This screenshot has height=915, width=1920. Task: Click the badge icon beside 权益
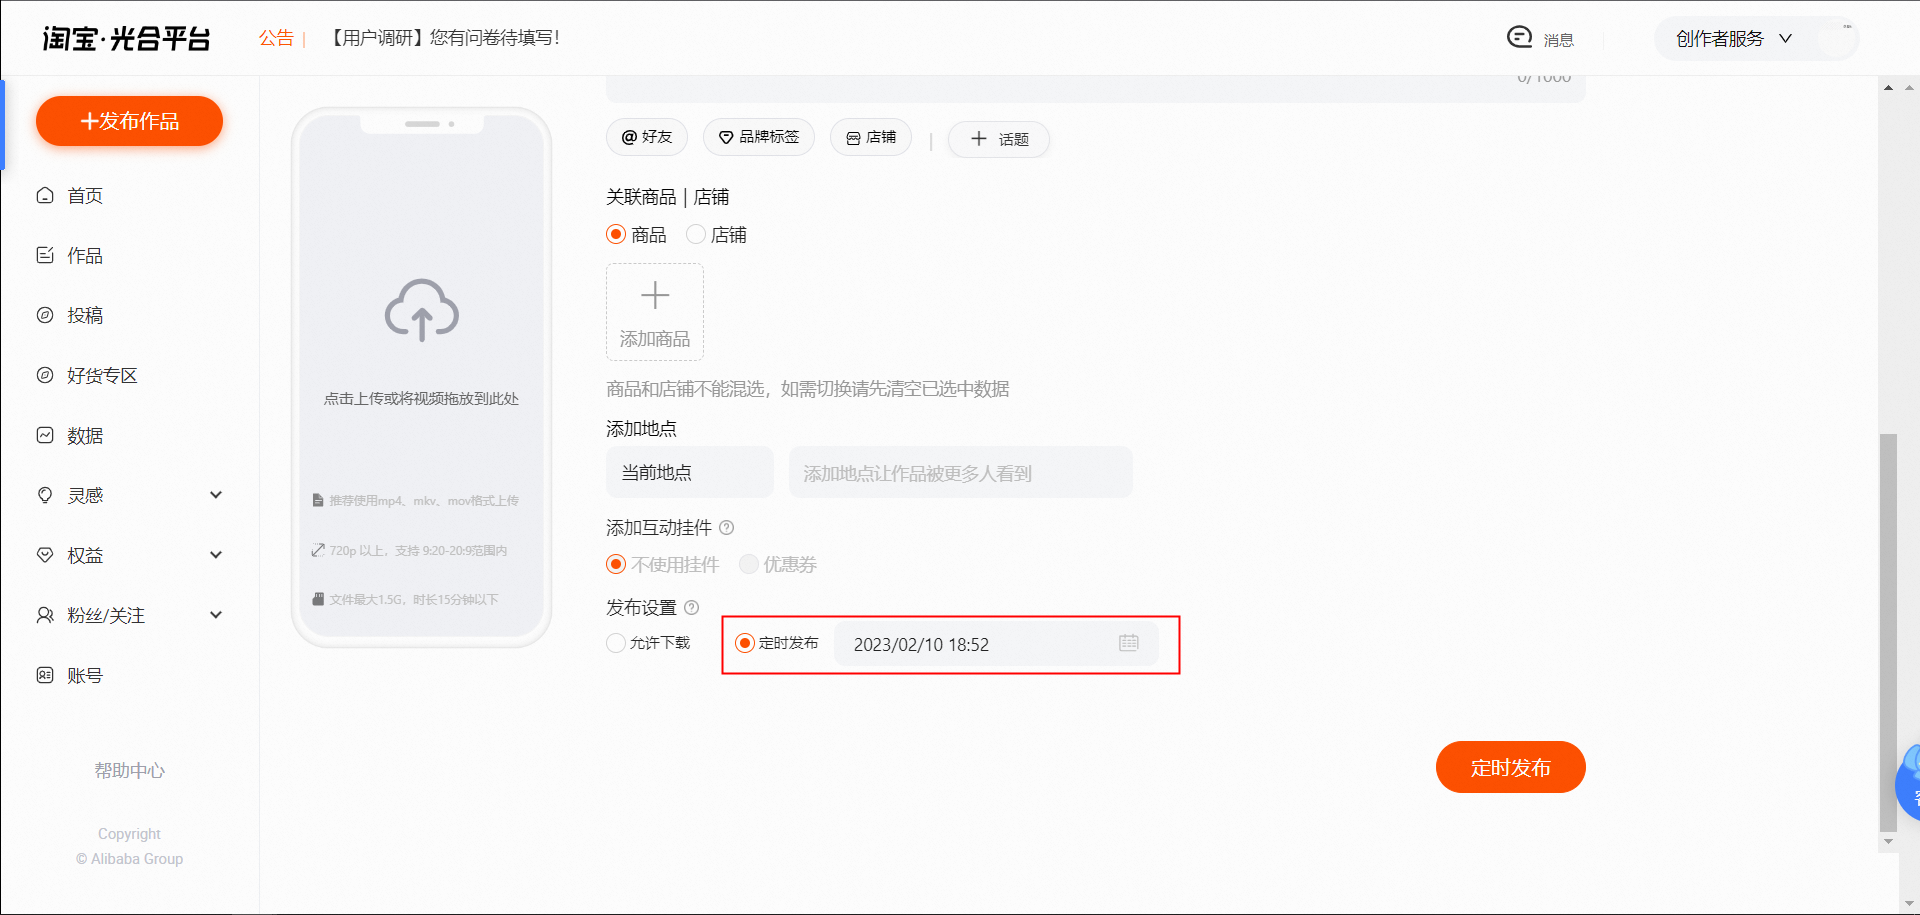pyautogui.click(x=45, y=555)
